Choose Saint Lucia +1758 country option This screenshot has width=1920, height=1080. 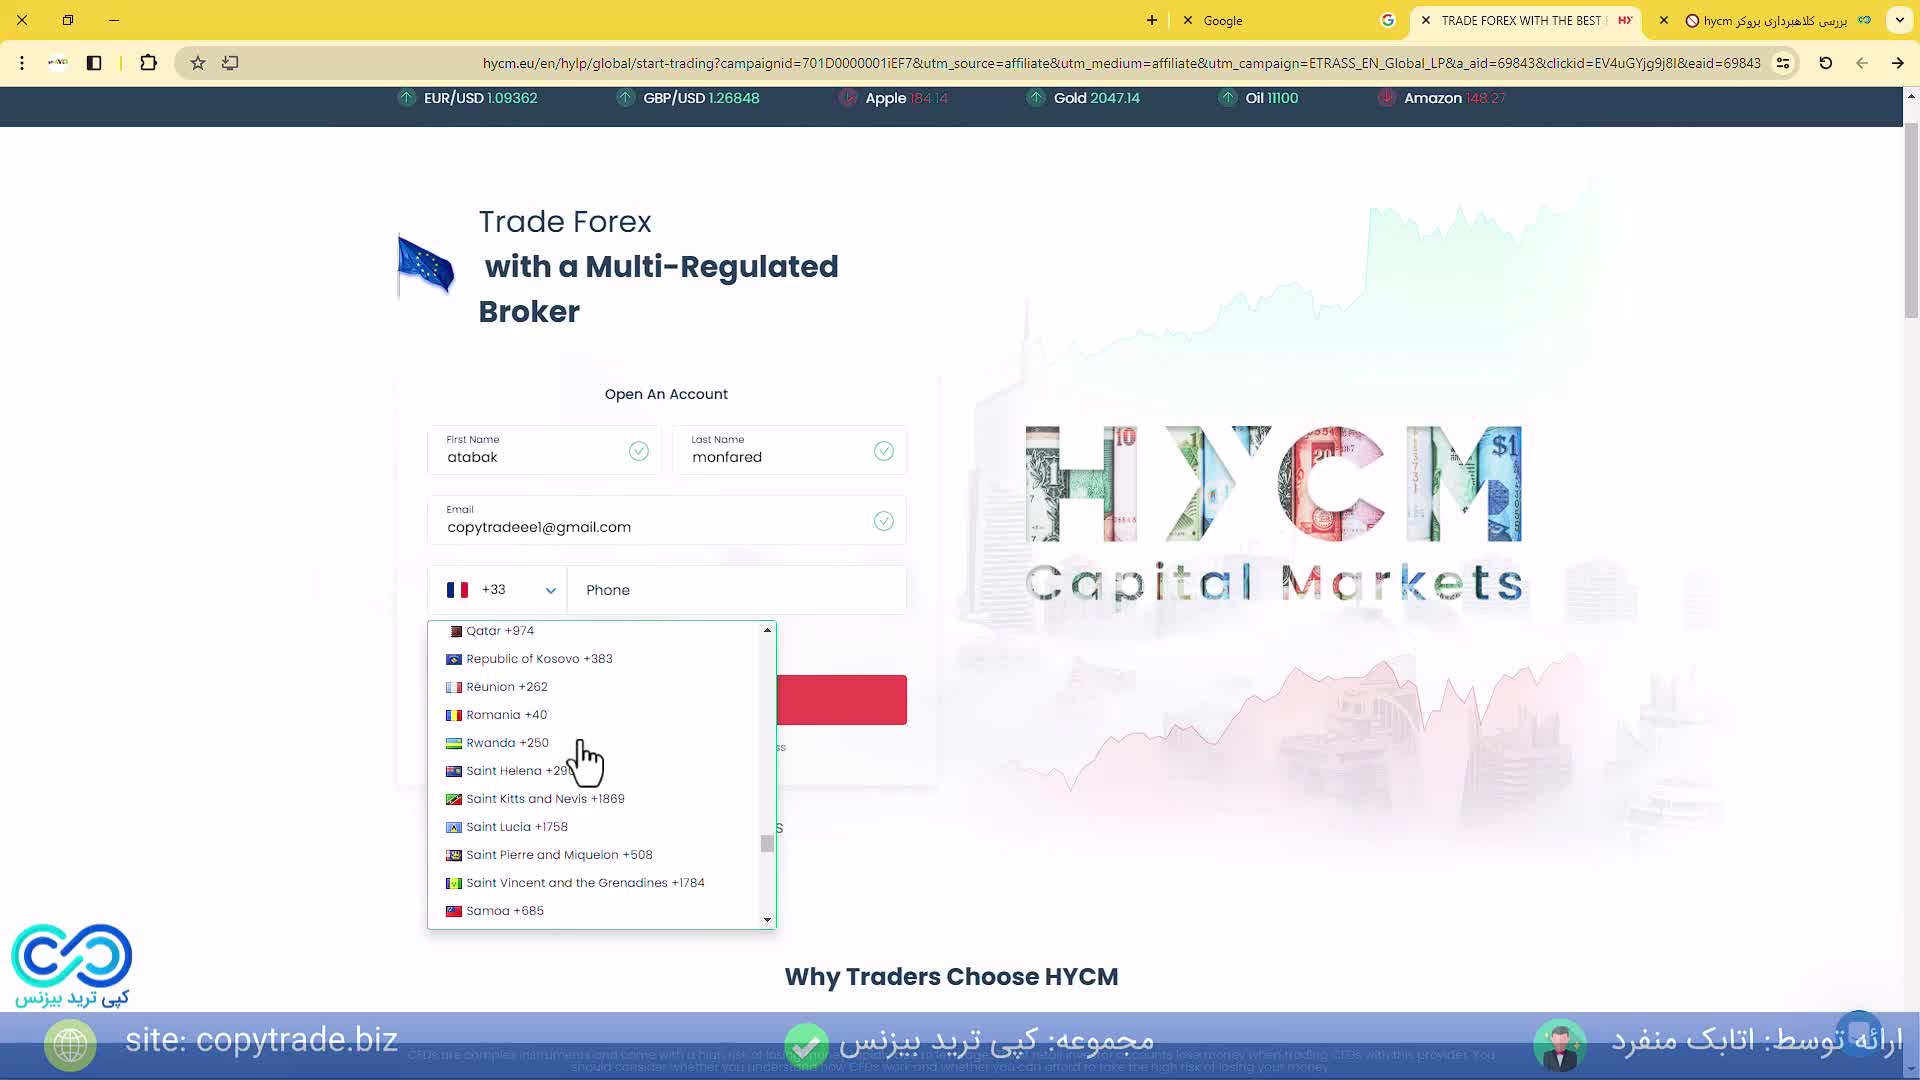[516, 827]
